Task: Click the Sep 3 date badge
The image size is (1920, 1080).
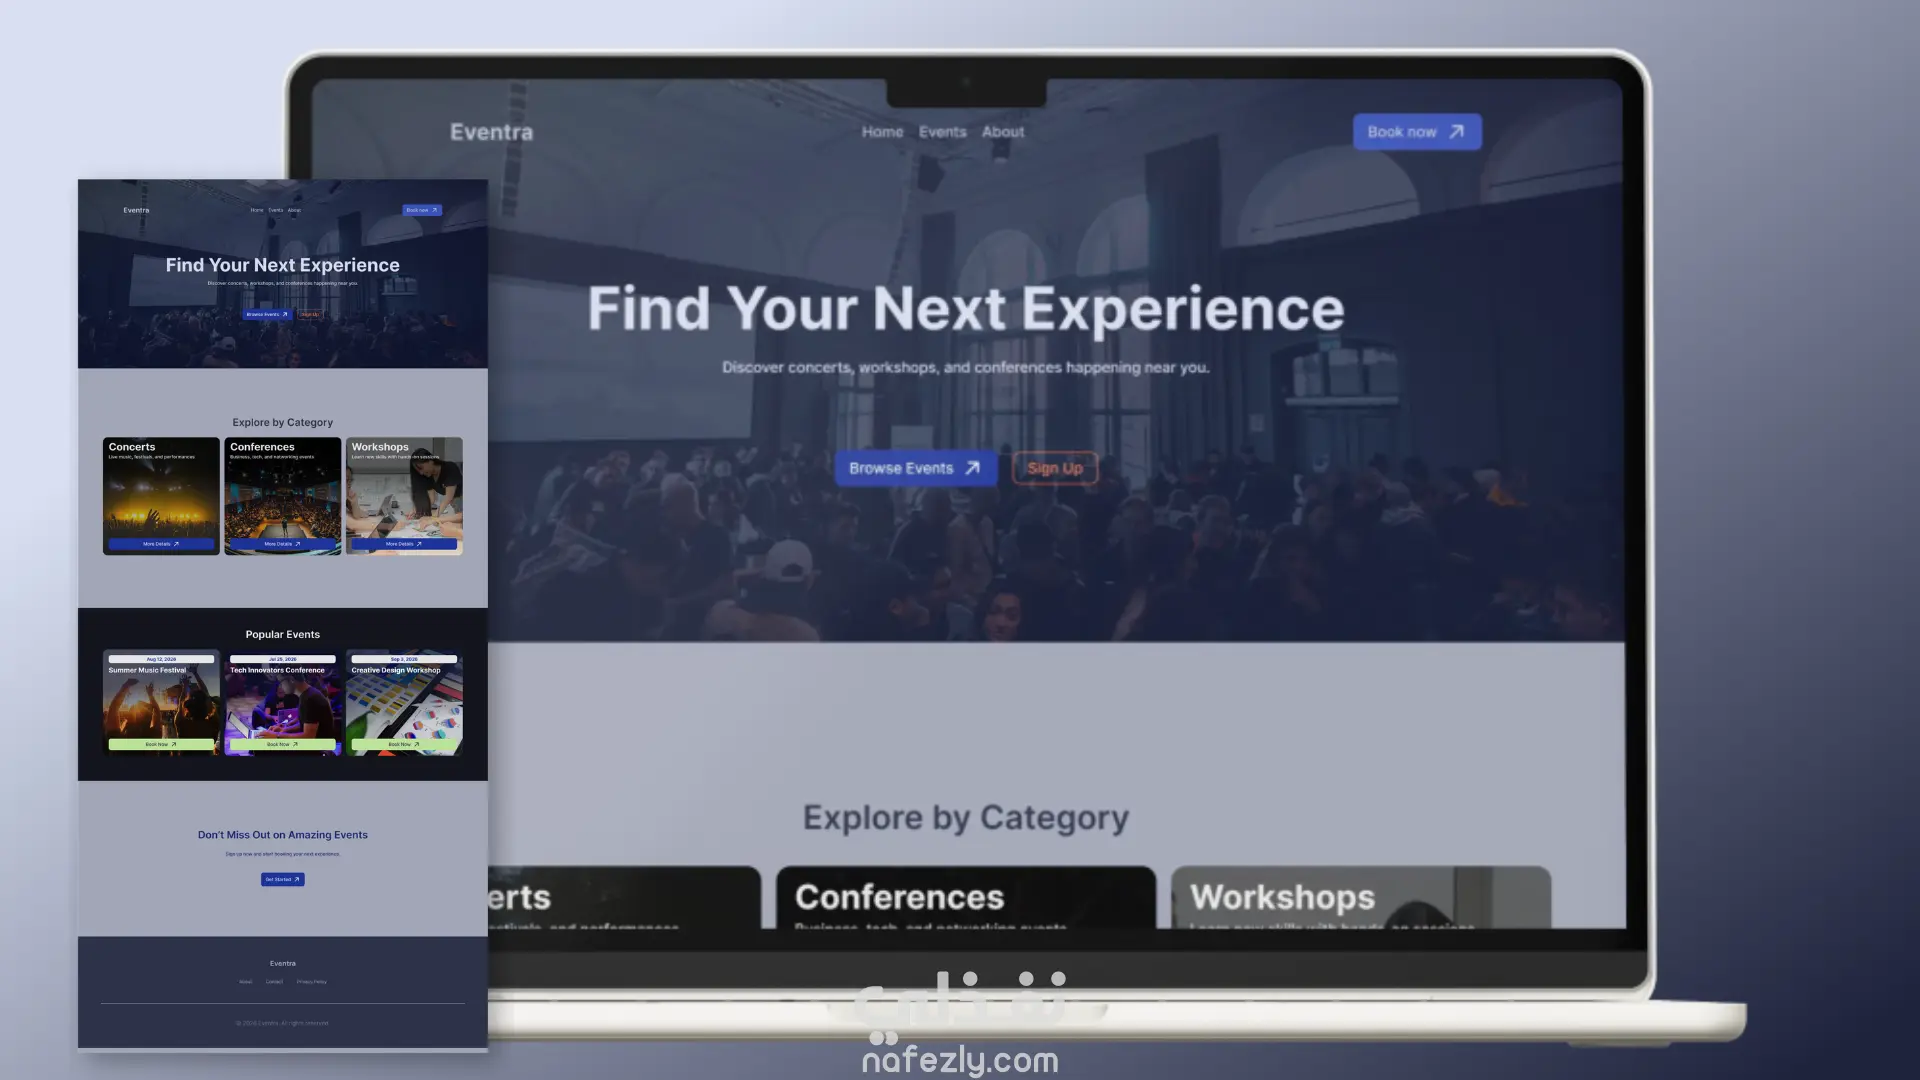Action: 404,659
